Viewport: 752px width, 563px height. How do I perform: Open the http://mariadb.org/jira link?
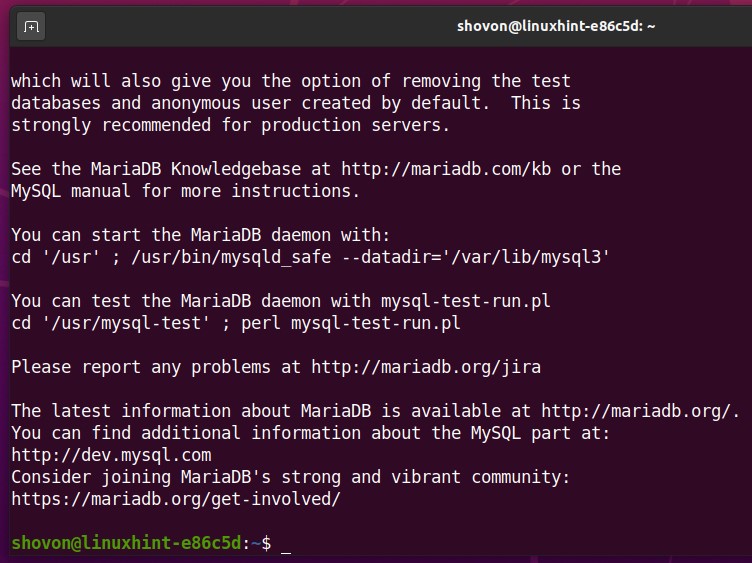click(425, 366)
